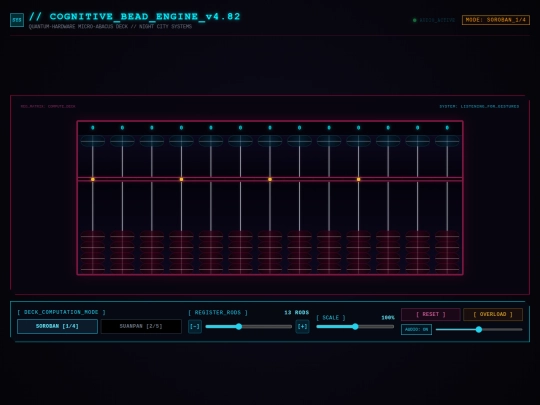Trigger the [ OVERLOAD ] button
Screen dimensions: 540x405
click(493, 314)
